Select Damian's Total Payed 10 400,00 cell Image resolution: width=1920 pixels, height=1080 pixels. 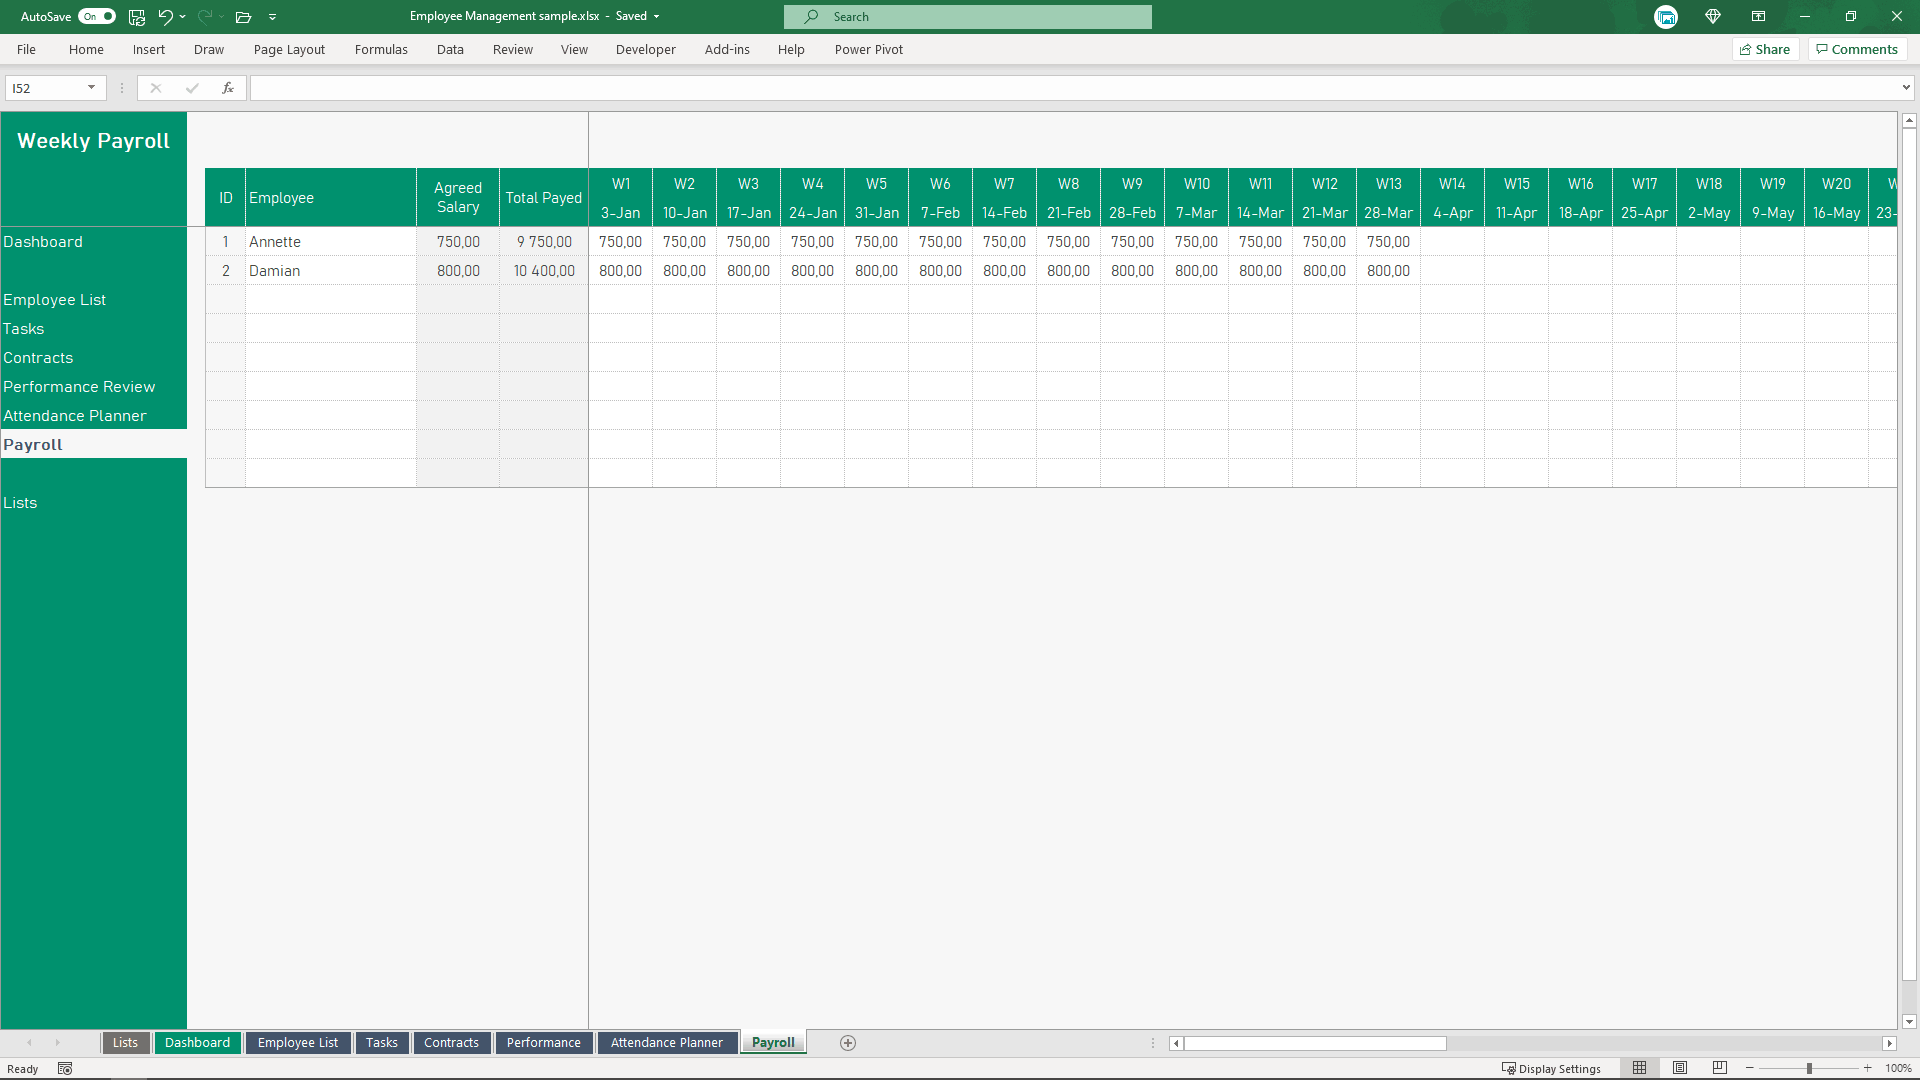[x=544, y=271]
